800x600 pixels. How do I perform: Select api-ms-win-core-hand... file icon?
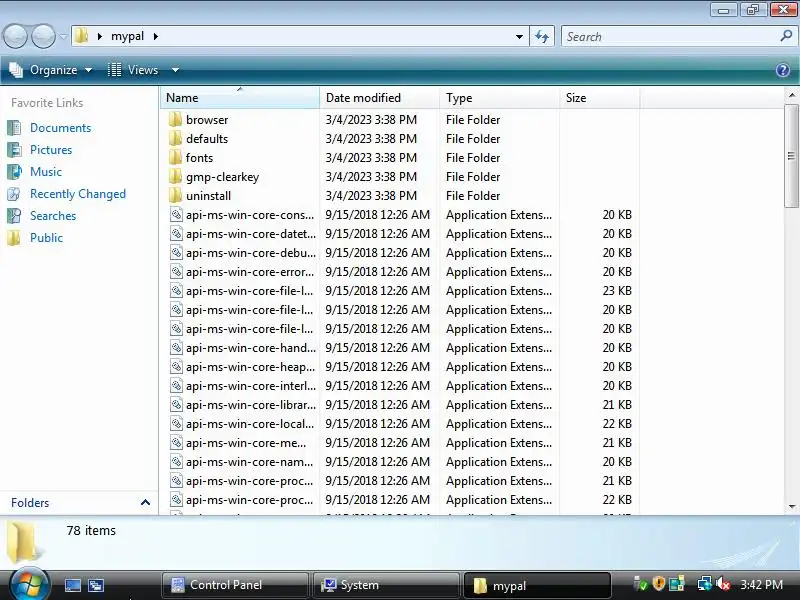click(x=176, y=347)
